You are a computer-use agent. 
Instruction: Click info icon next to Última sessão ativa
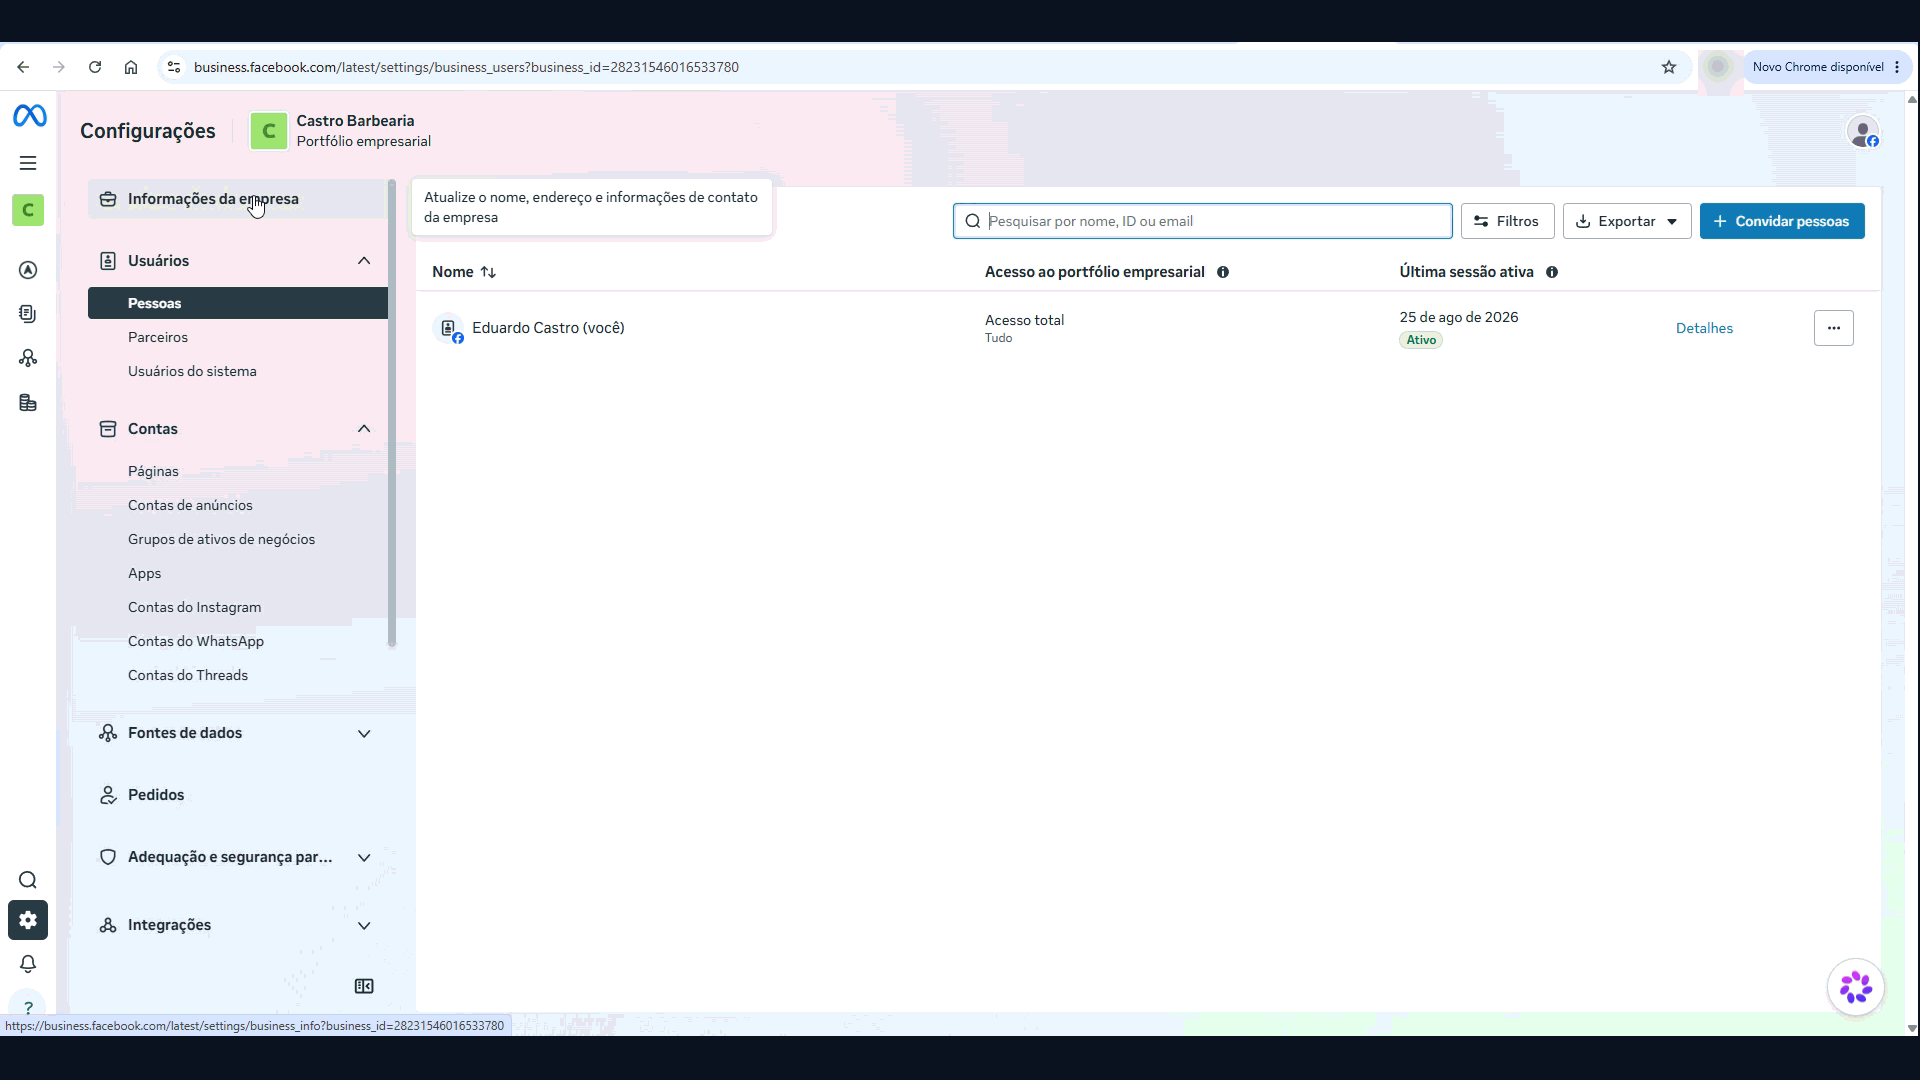tap(1552, 272)
